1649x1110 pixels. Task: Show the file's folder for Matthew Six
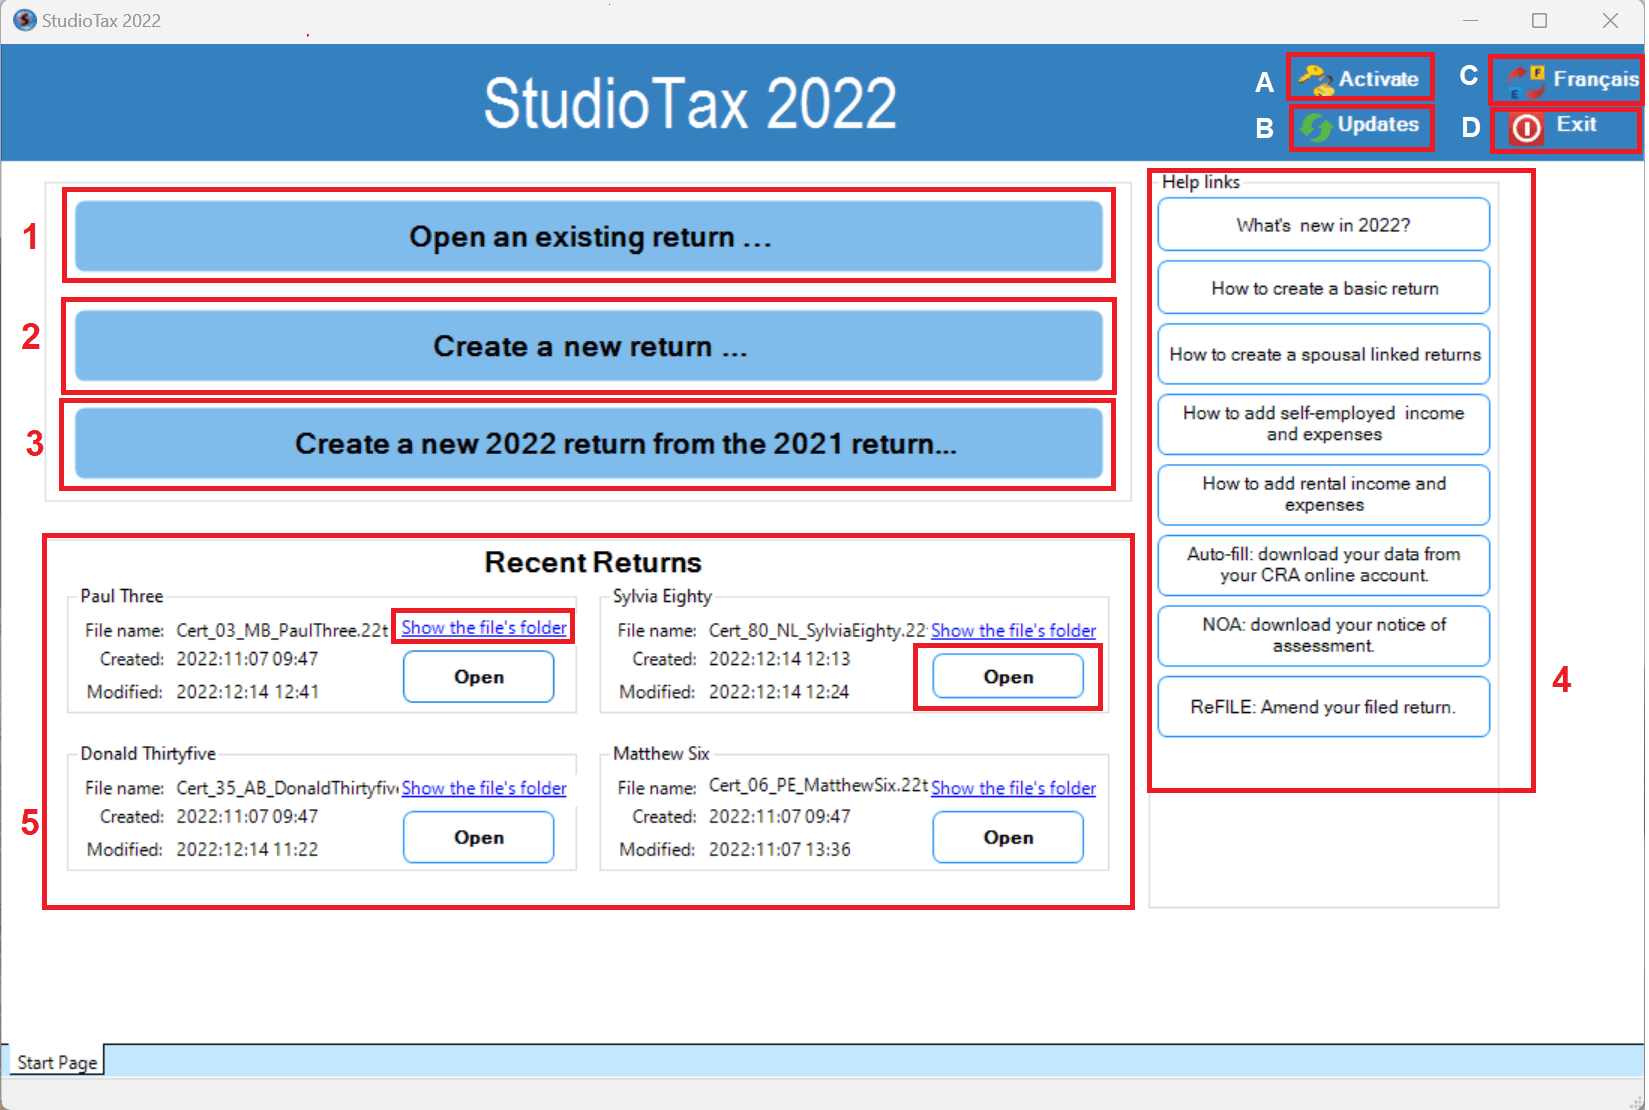point(1013,788)
